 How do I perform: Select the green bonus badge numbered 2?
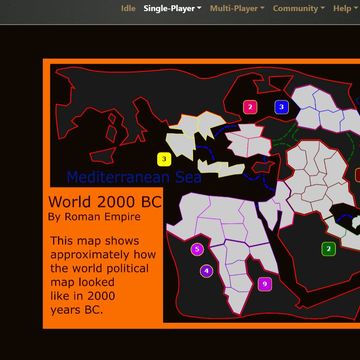(329, 249)
